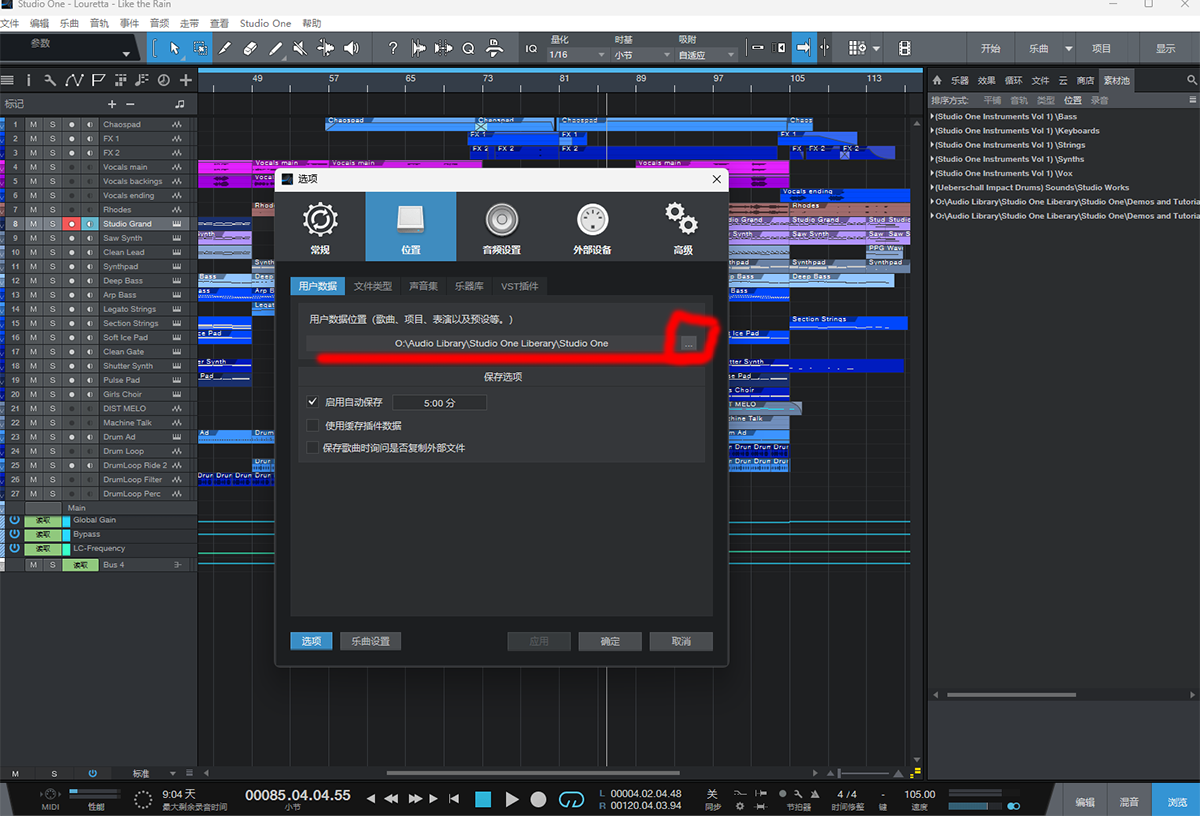Toggle autoscroll arrow in toolbar
This screenshot has width=1200, height=816.
click(802, 48)
